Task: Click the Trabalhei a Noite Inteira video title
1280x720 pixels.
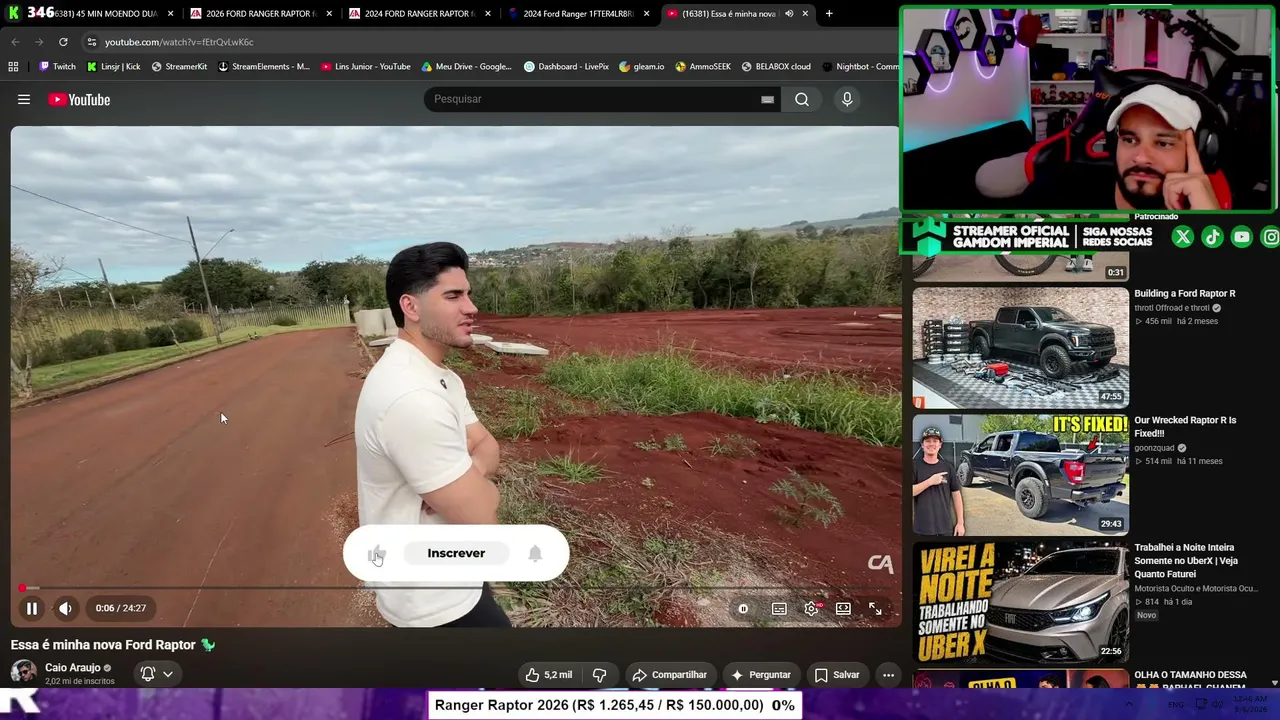Action: 1186,561
